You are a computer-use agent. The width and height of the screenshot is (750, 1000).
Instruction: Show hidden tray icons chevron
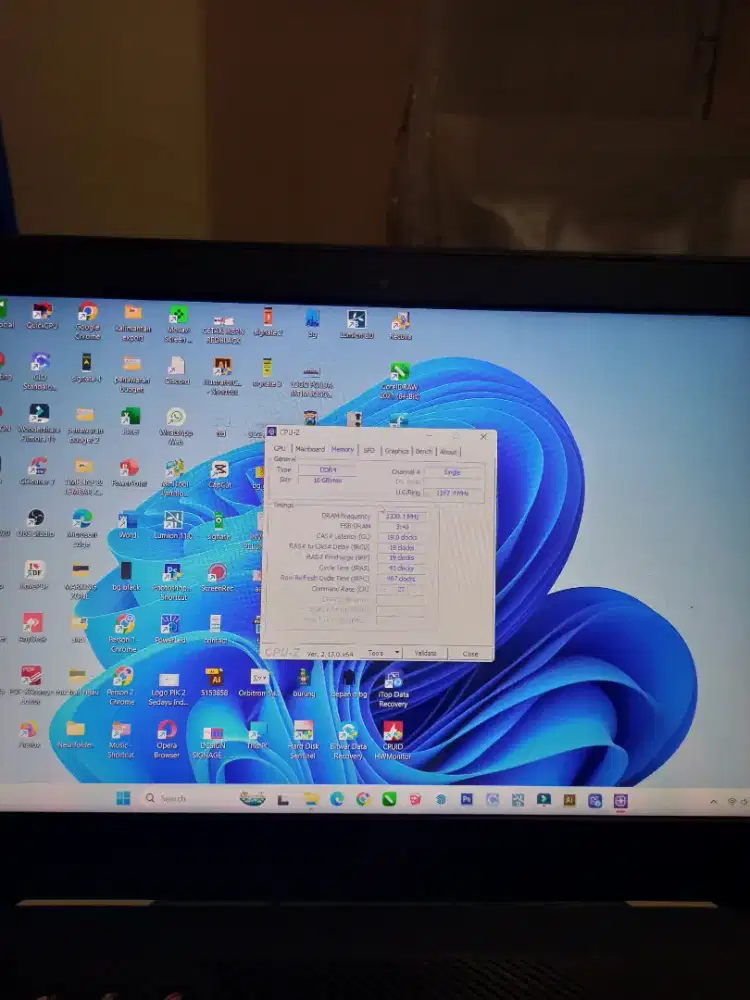(714, 802)
